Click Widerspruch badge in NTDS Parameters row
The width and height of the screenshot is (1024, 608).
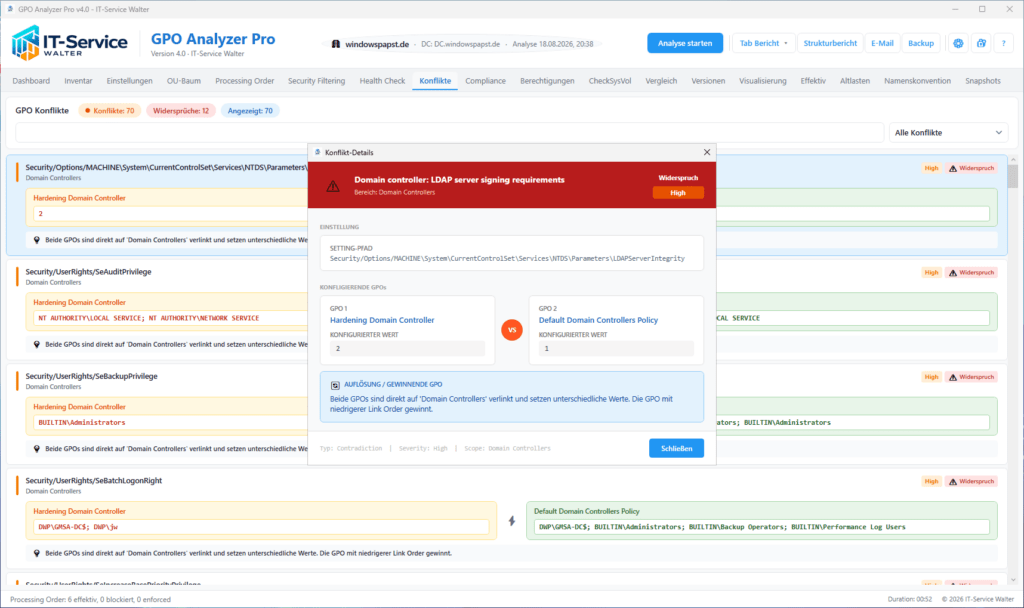(971, 168)
